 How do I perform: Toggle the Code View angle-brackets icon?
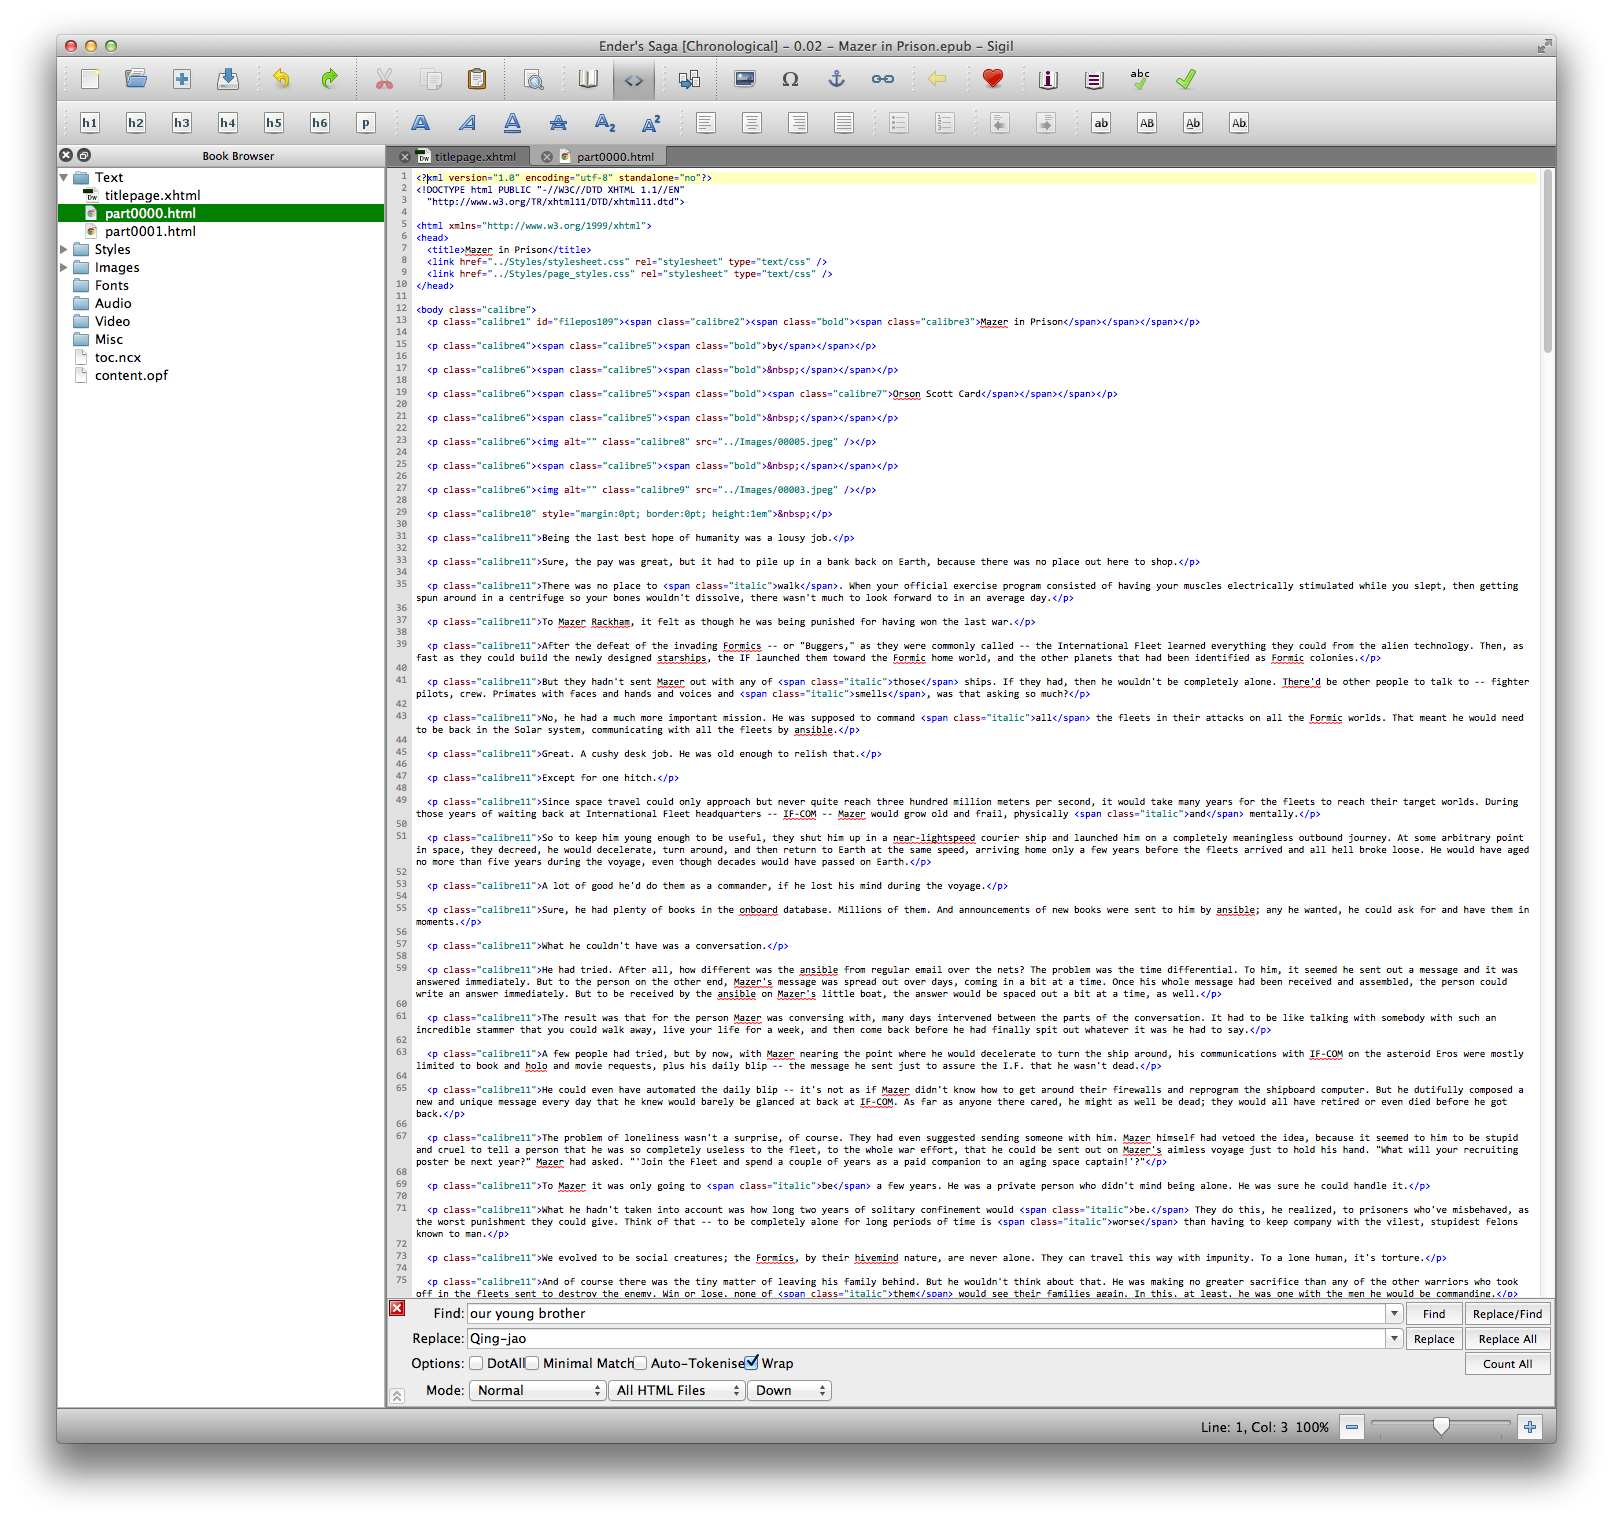634,79
